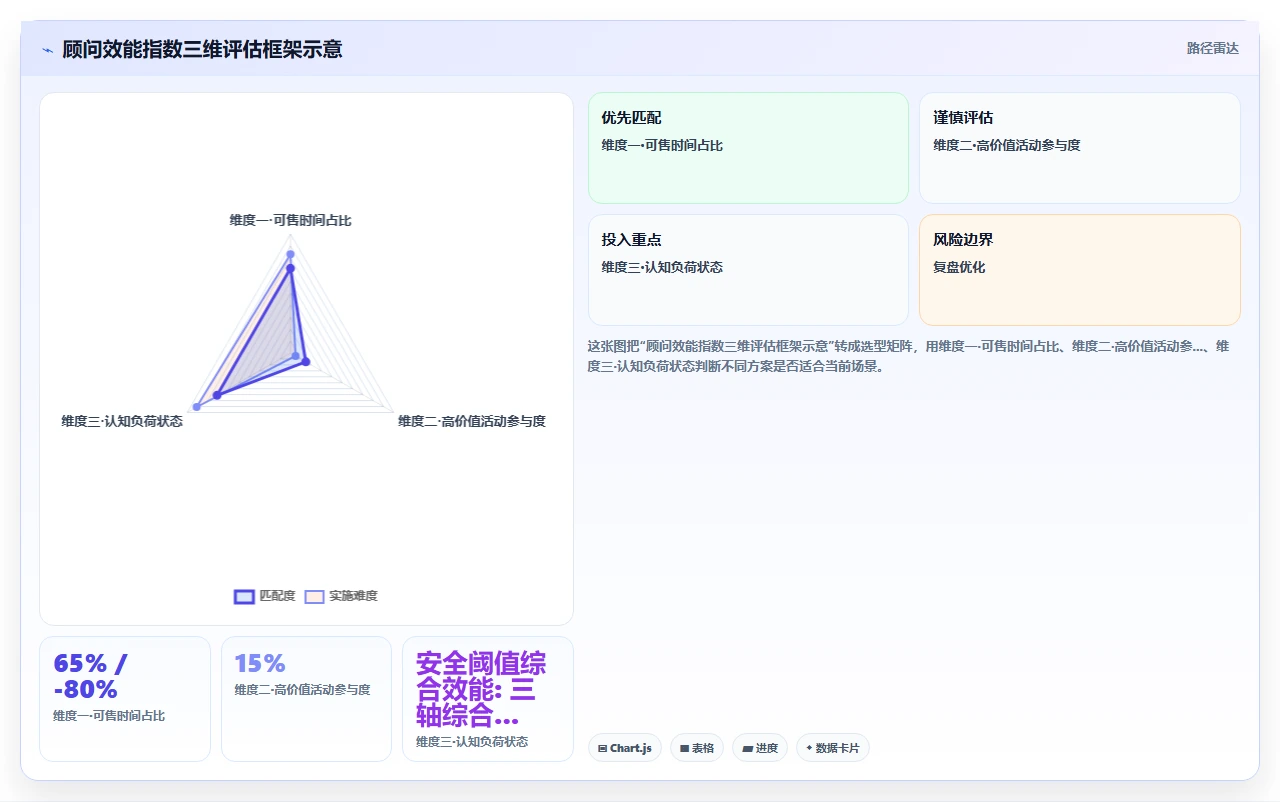Select the 表格 tag
The width and height of the screenshot is (1280, 802).
click(697, 748)
